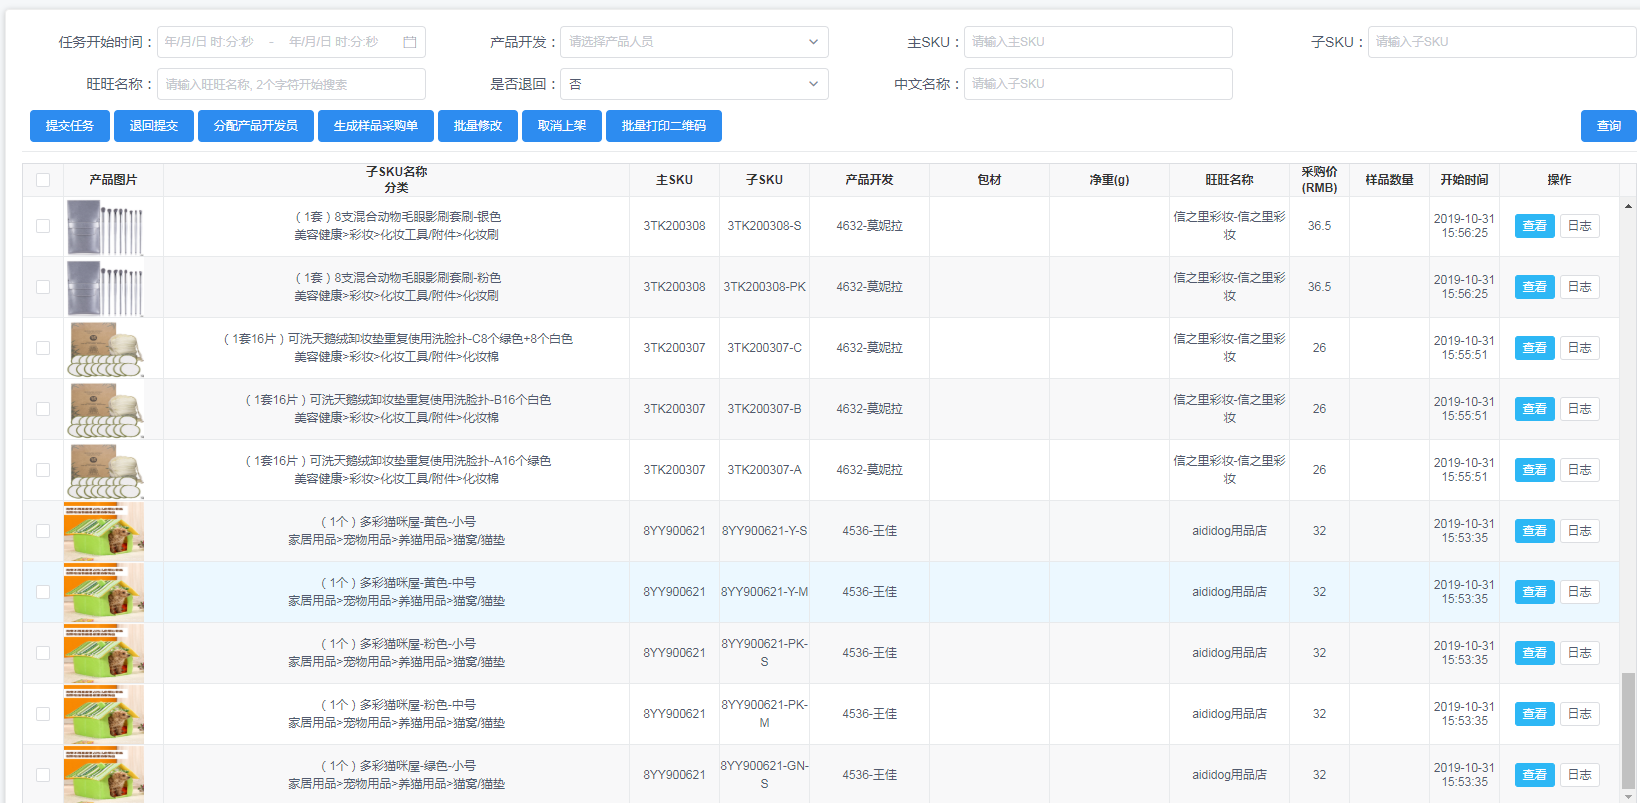Expand the 产品开发 personnel dropdown
Viewport: 1640px width, 803px height.
click(x=694, y=42)
